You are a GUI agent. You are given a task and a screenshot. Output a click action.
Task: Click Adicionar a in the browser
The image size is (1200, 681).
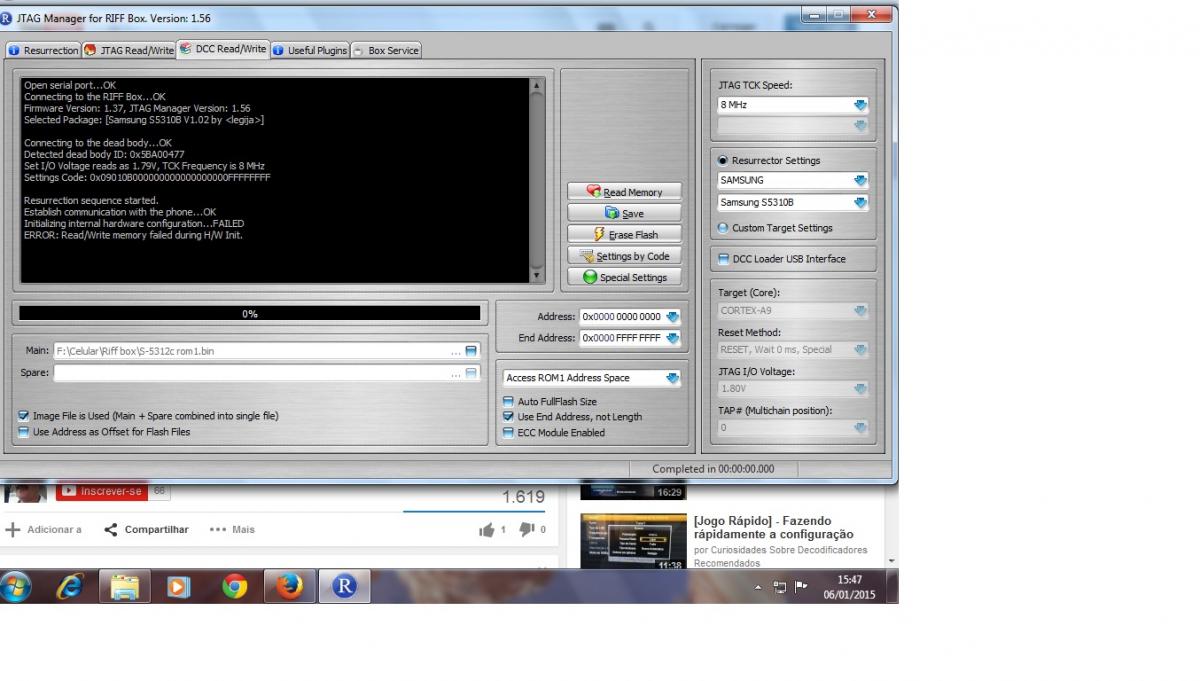coord(44,529)
